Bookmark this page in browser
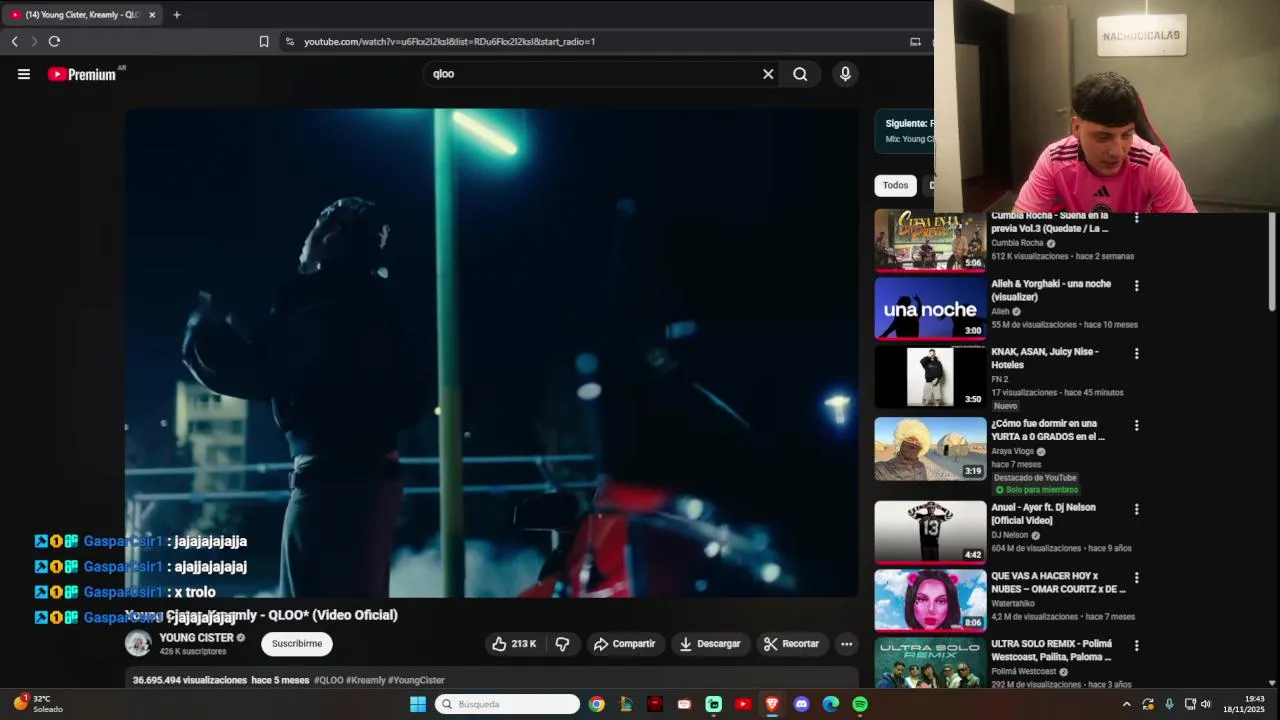Viewport: 1280px width, 720px height. click(x=264, y=41)
